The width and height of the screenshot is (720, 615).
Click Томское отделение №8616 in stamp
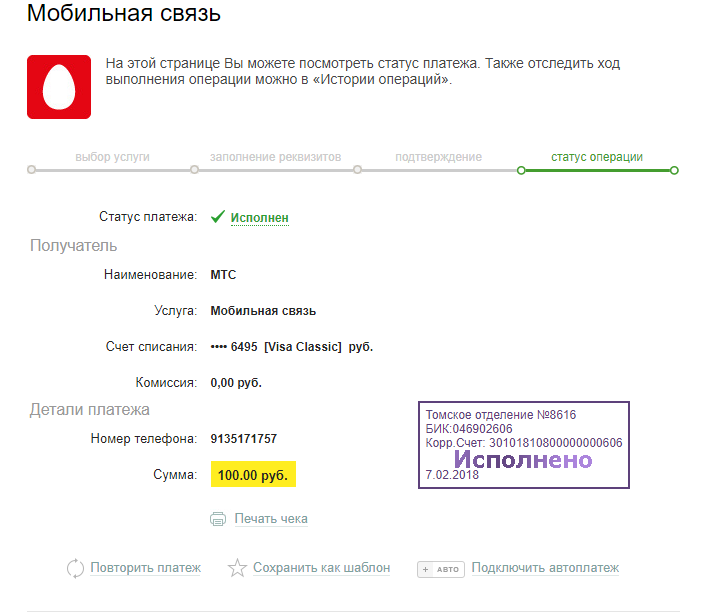501,415
